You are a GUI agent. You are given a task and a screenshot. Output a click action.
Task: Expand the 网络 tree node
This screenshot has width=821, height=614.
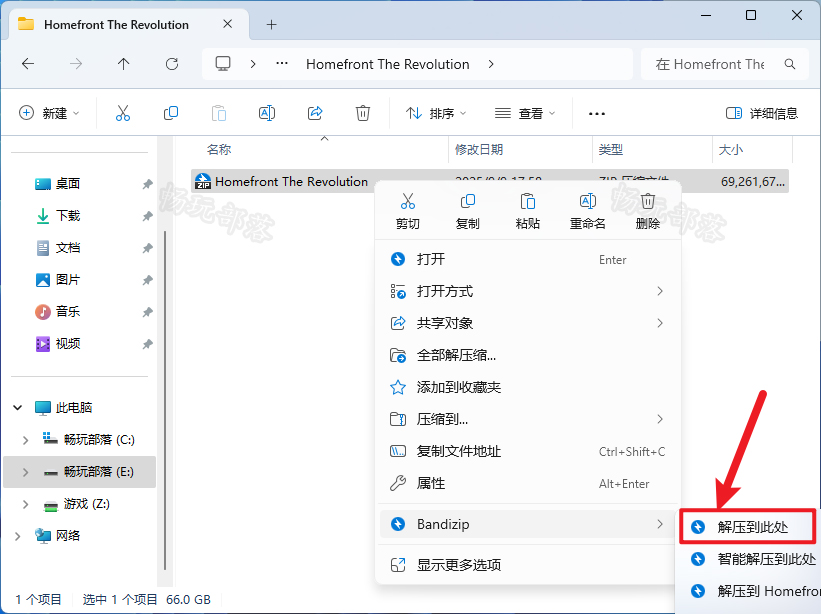click(18, 536)
